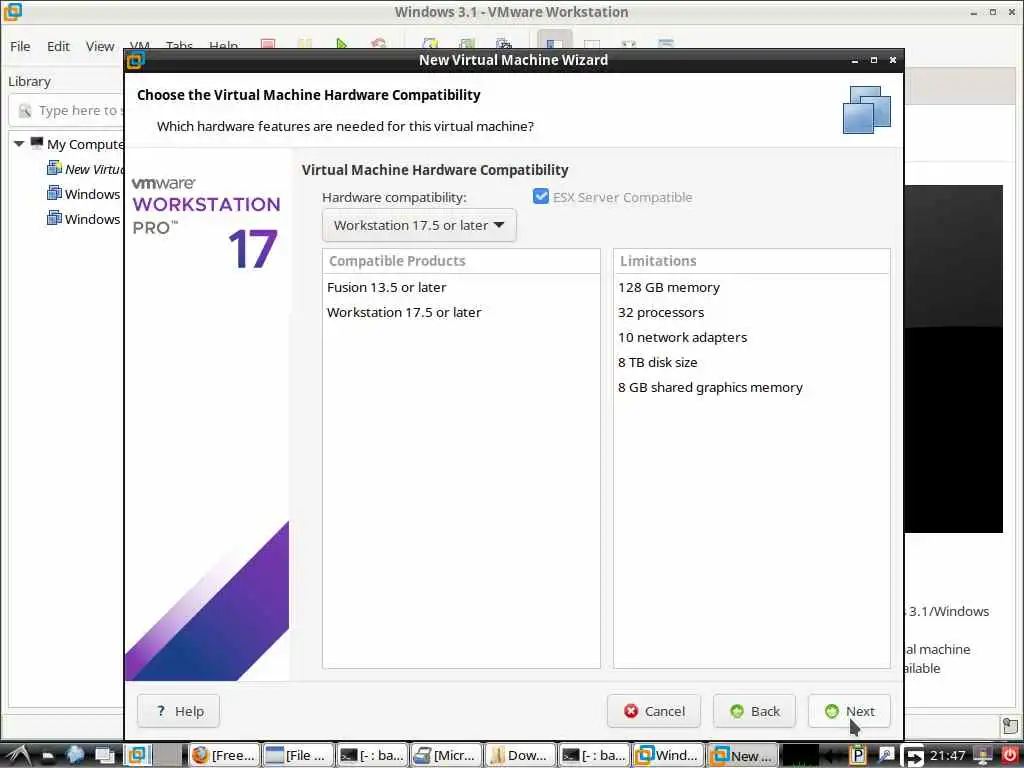The height and width of the screenshot is (768, 1024).
Task: Switch to the Firefox [Free... taskbar window
Action: (224, 756)
